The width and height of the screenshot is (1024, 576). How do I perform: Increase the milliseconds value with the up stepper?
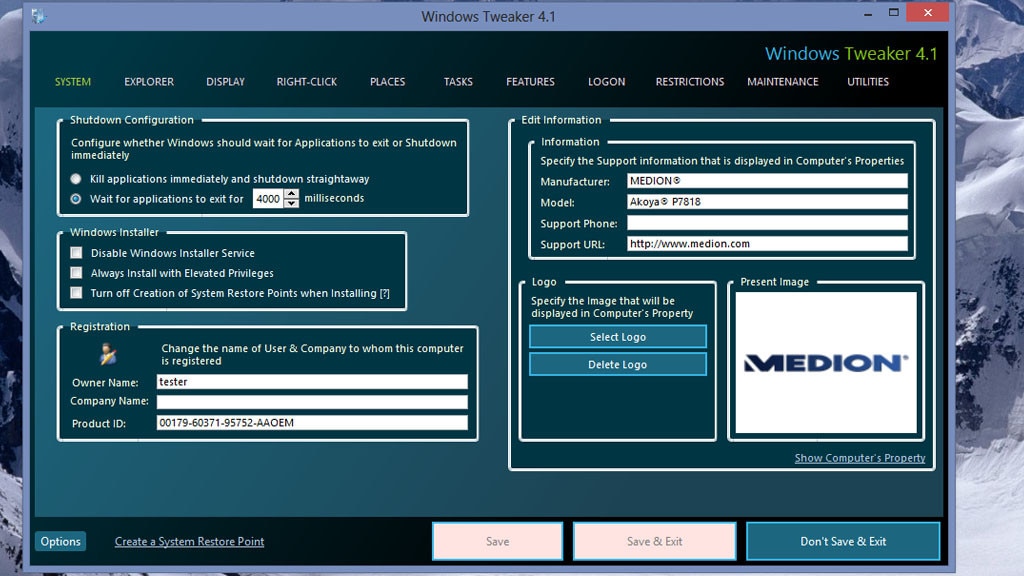click(x=291, y=193)
